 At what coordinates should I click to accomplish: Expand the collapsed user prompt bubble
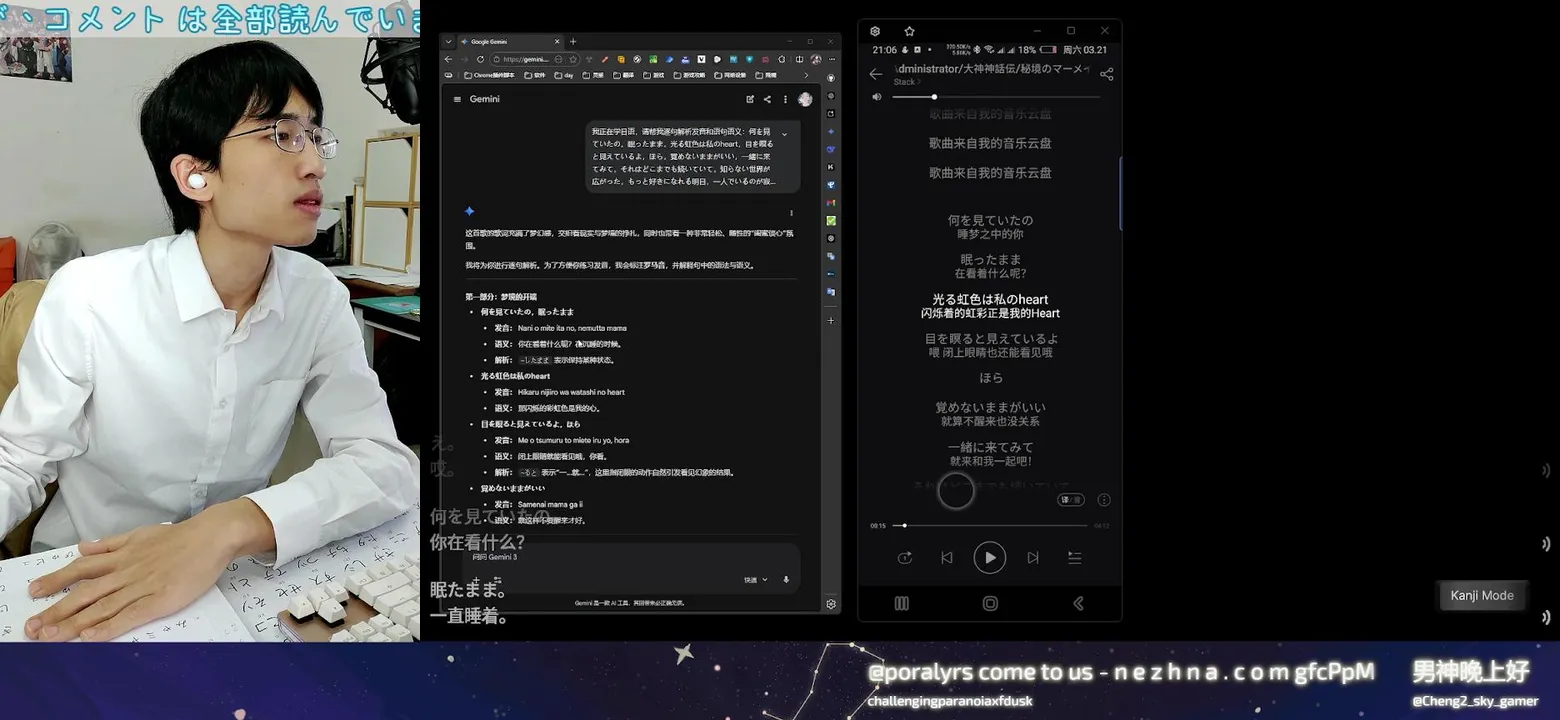click(784, 134)
